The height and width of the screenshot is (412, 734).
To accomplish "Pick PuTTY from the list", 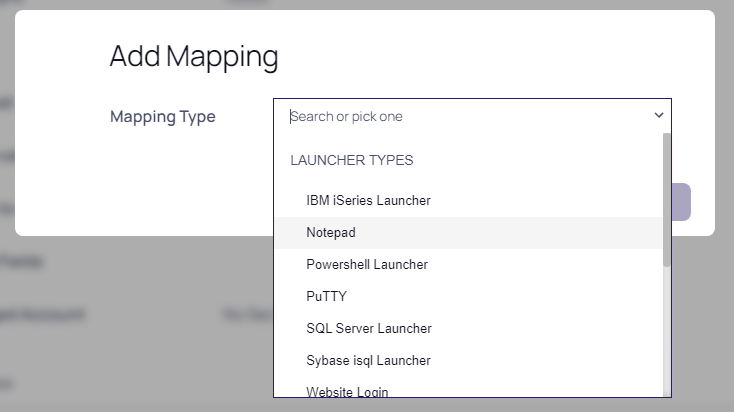I will tap(469, 296).
